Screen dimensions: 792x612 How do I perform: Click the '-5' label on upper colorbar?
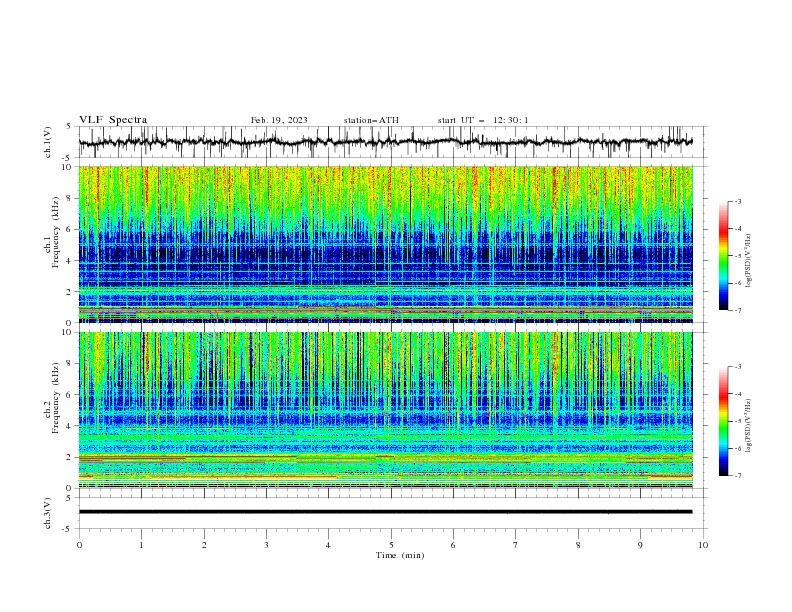(x=738, y=256)
